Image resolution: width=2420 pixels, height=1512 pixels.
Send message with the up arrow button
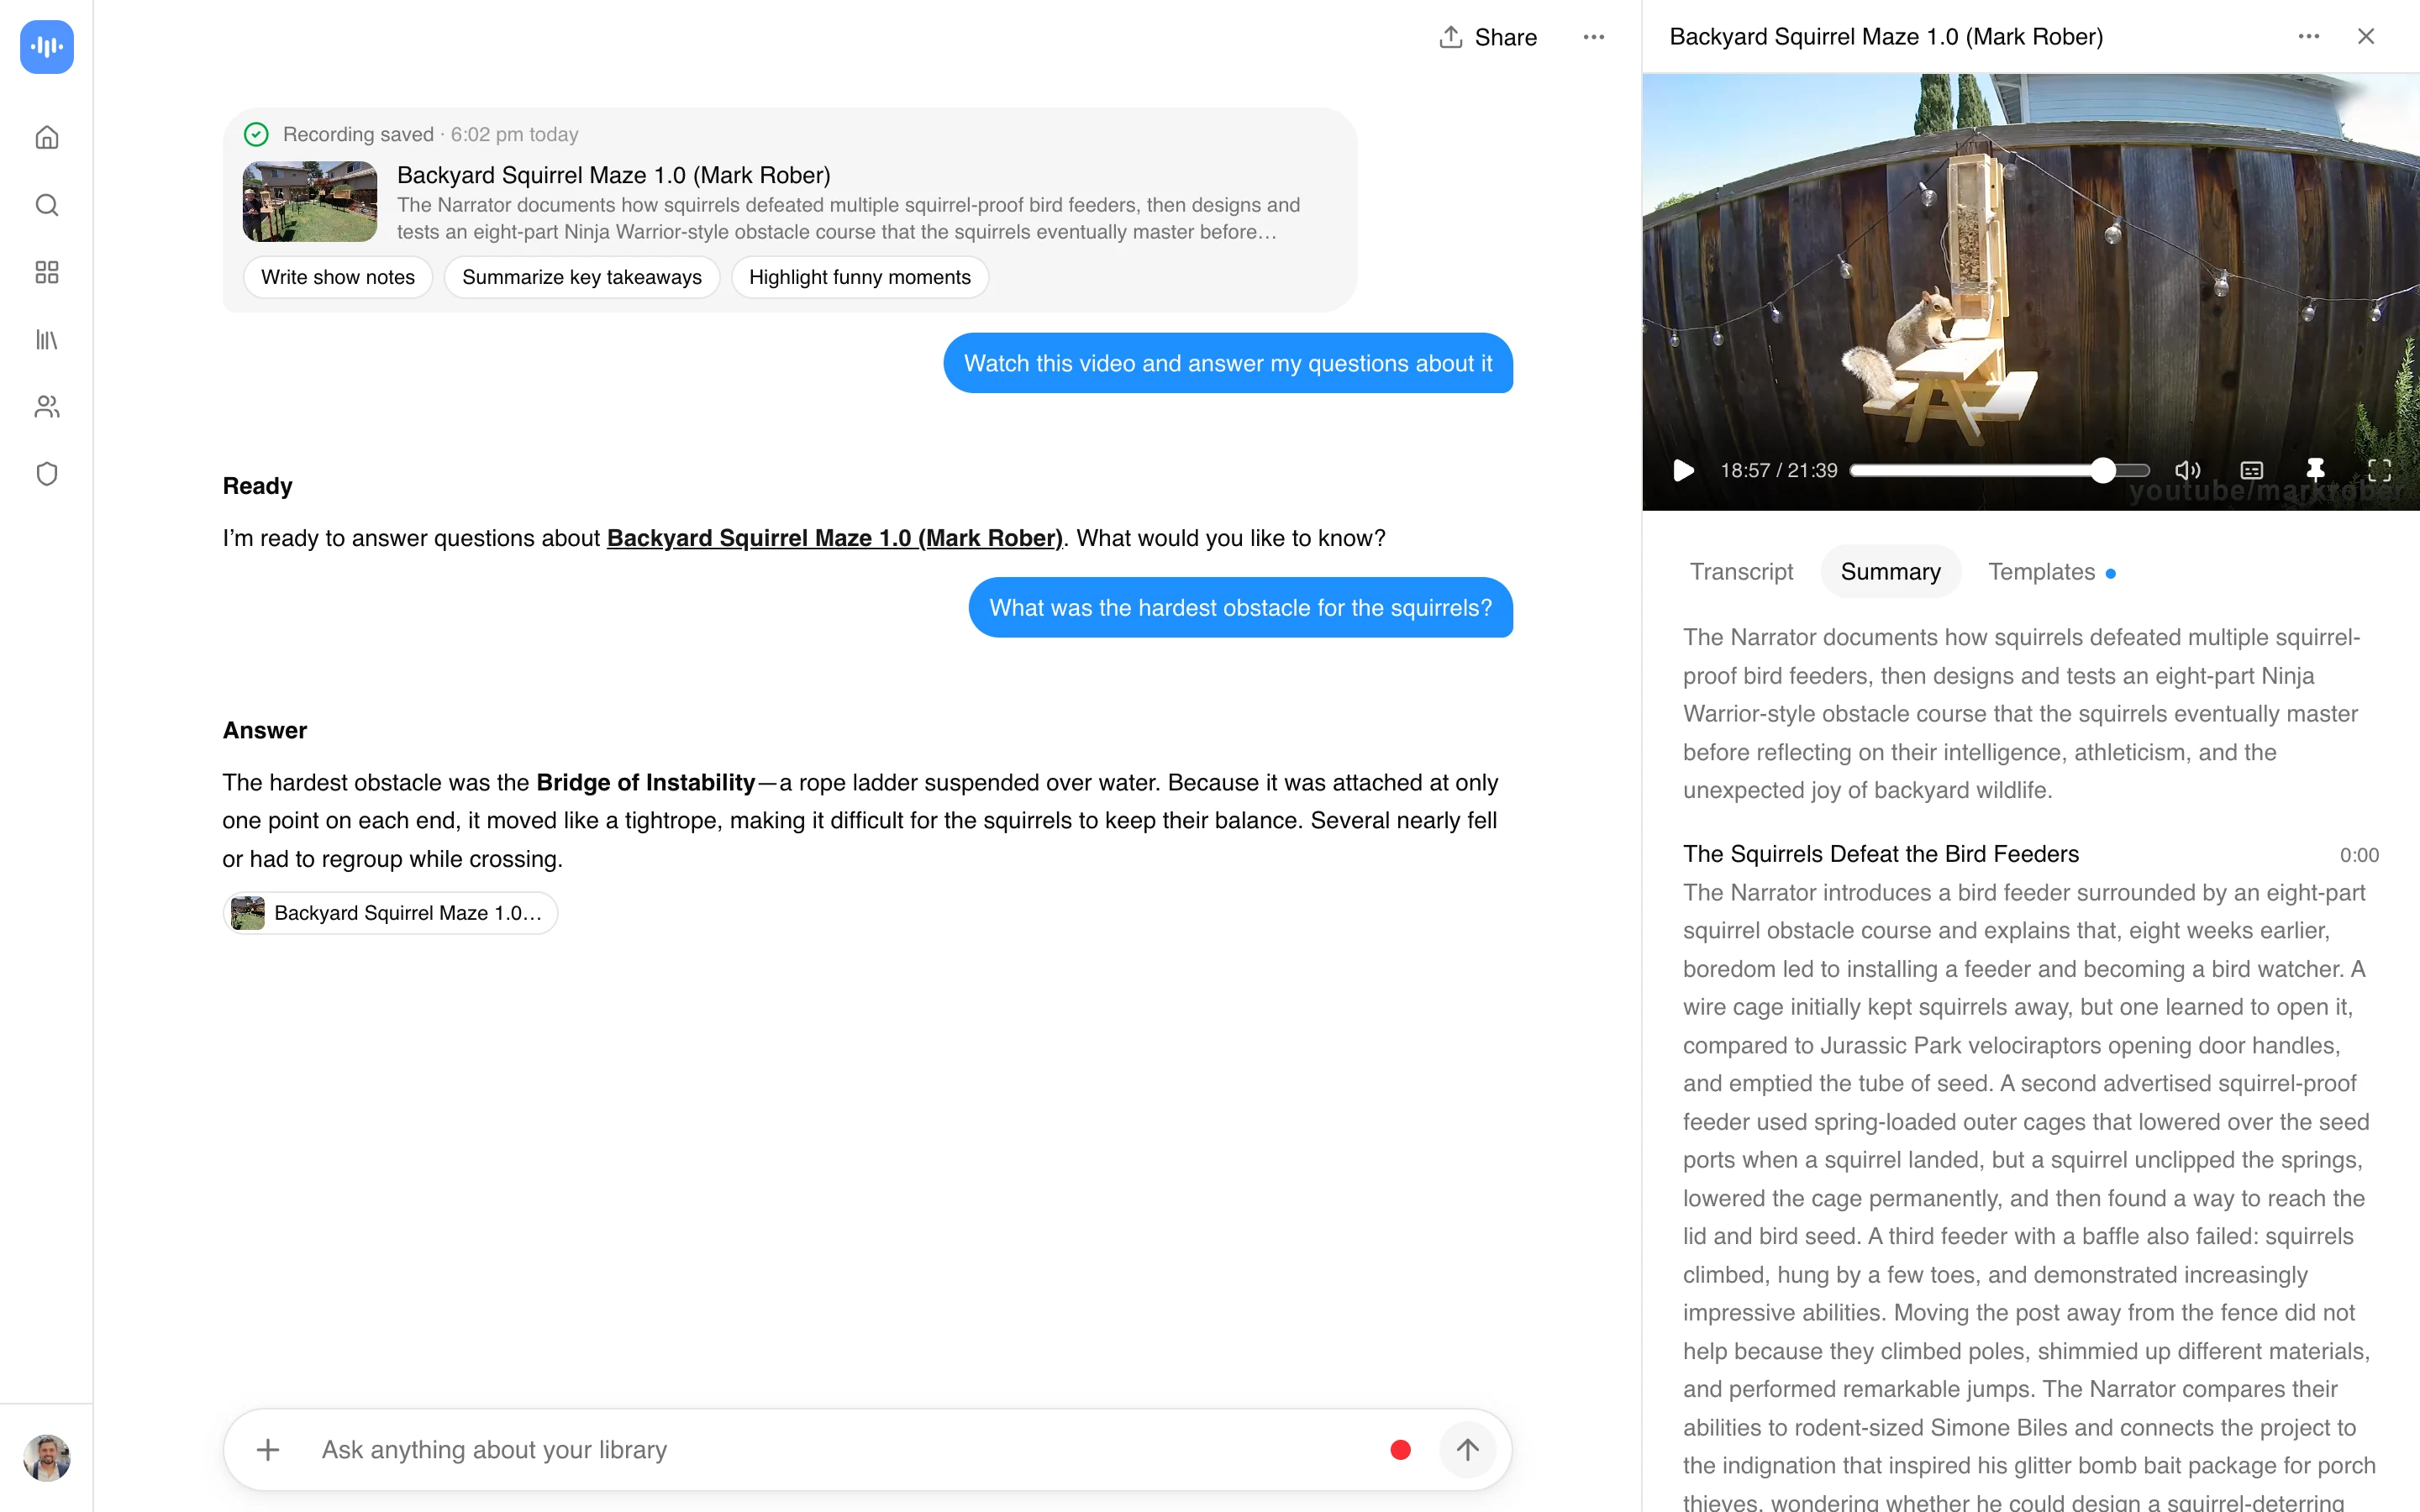(x=1468, y=1450)
